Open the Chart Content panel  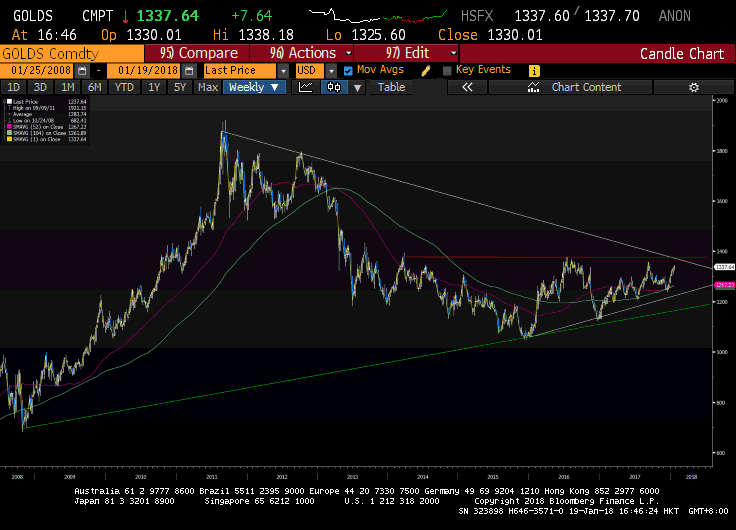click(585, 87)
